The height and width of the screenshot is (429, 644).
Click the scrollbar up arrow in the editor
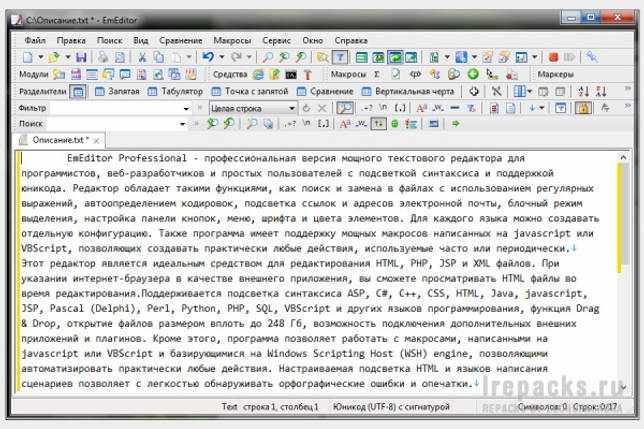click(623, 158)
